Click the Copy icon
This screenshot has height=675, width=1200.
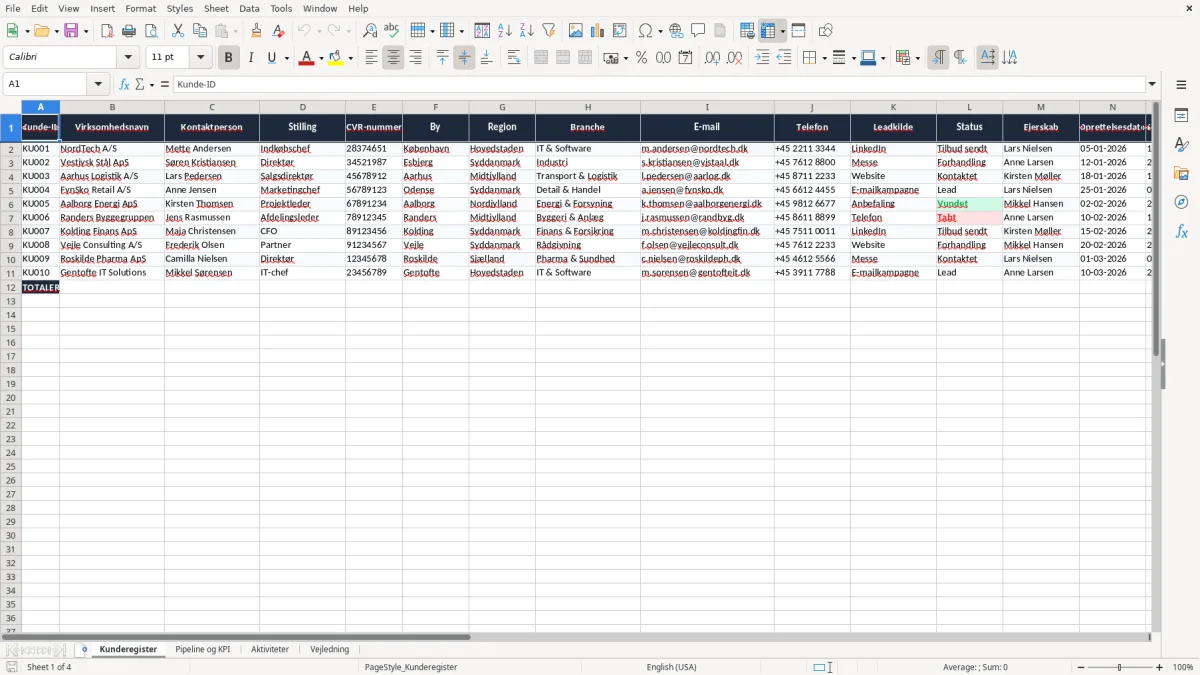[200, 31]
